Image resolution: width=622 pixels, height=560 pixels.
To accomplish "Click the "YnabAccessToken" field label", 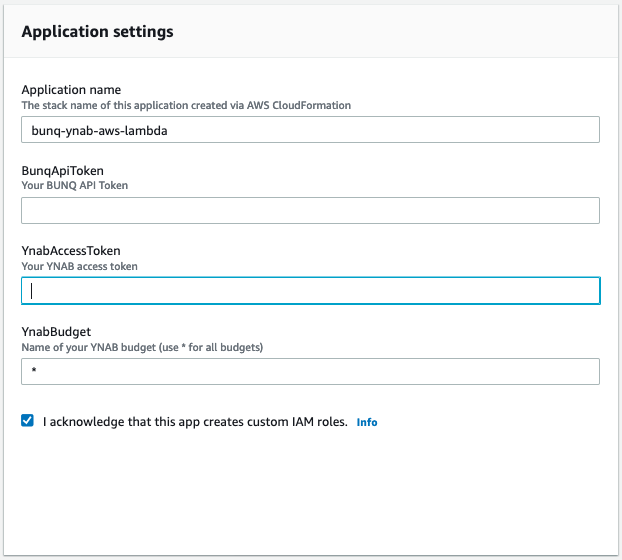I will pos(71,251).
